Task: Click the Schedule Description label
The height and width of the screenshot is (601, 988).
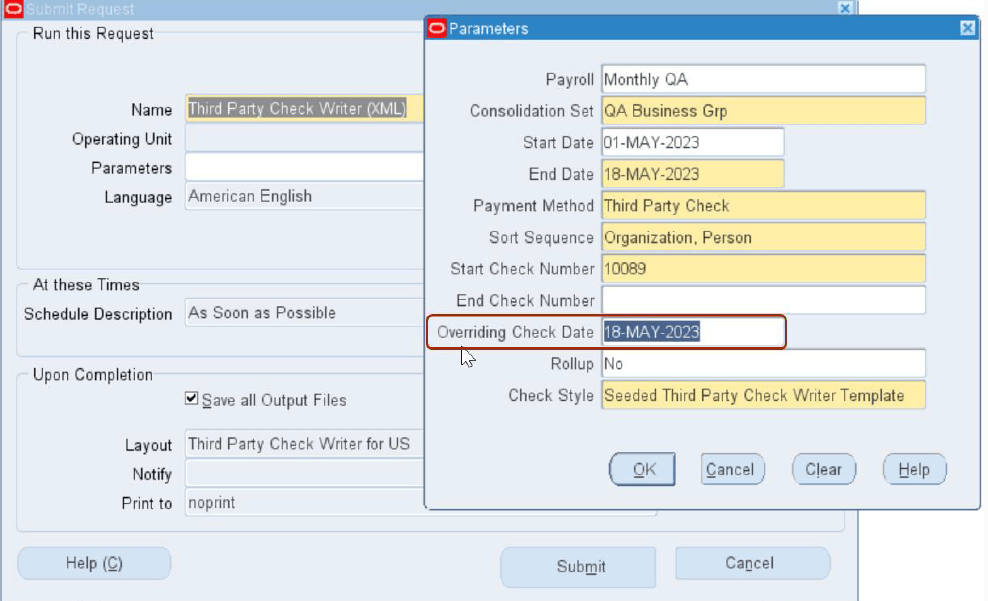Action: [x=98, y=314]
